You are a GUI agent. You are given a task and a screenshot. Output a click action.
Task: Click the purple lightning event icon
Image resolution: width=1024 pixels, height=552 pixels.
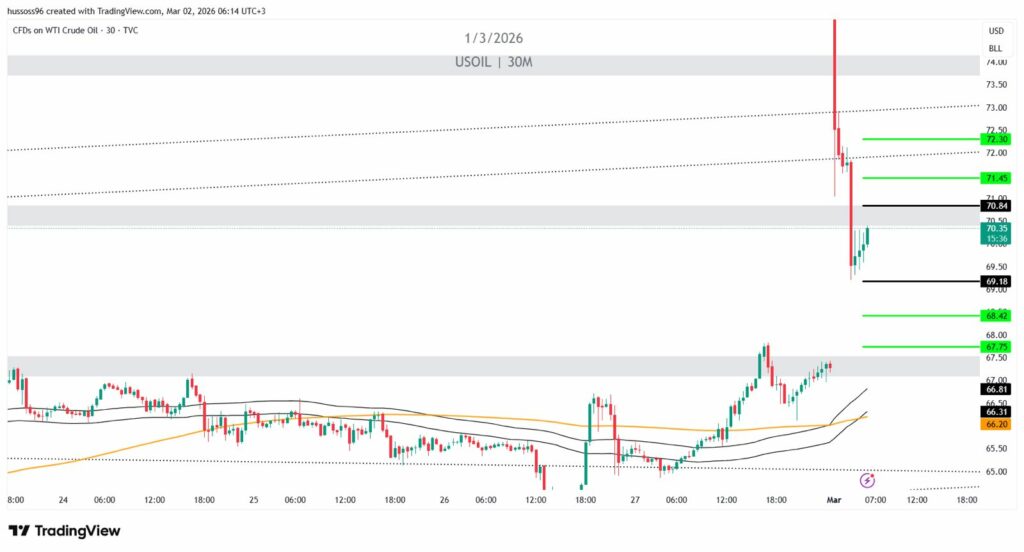pyautogui.click(x=867, y=480)
